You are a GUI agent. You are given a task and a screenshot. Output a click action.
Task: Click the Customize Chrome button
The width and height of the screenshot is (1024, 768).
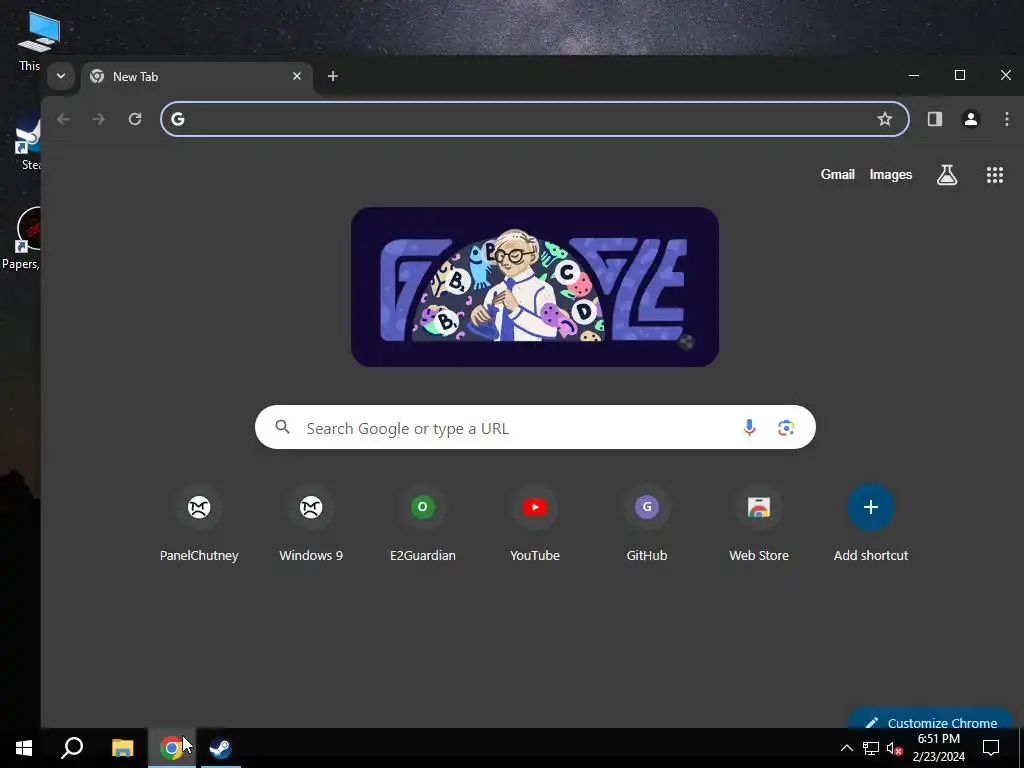pos(931,719)
